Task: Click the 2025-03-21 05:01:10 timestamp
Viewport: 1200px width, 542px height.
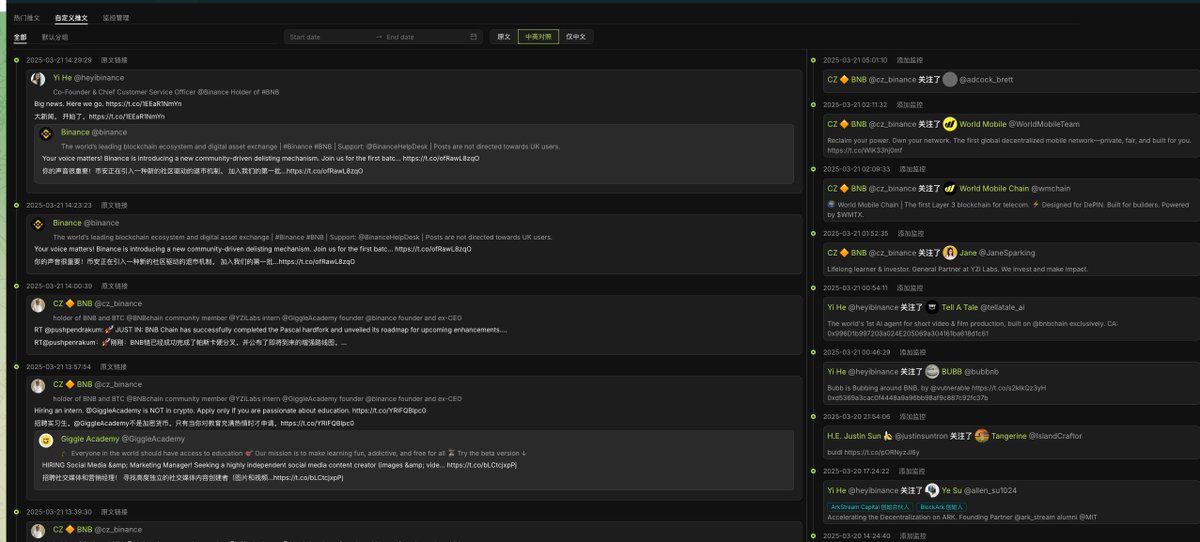Action: [854, 60]
